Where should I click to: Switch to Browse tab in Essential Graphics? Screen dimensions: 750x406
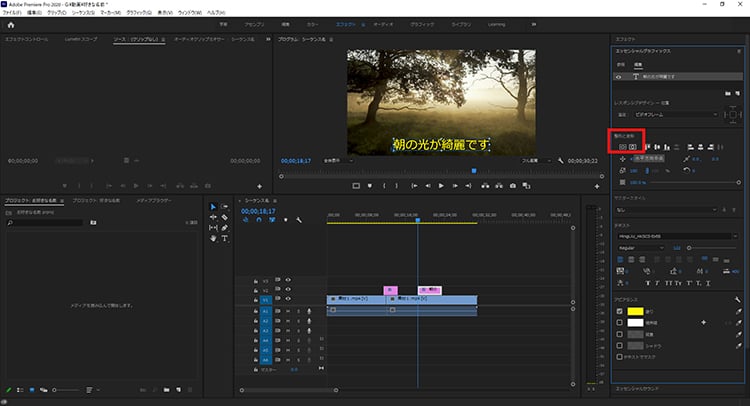click(x=620, y=65)
